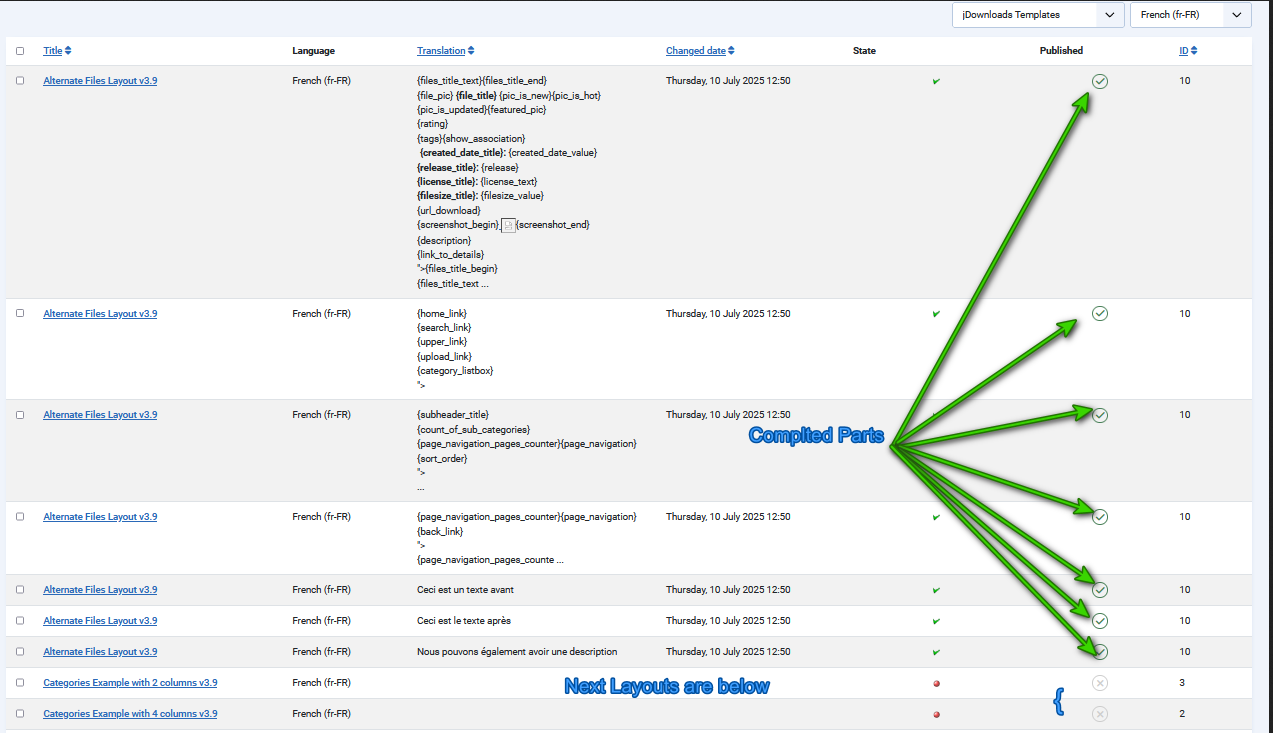Image resolution: width=1273 pixels, height=733 pixels.
Task: Open the jDownloads Templates dropdown
Action: point(1037,15)
